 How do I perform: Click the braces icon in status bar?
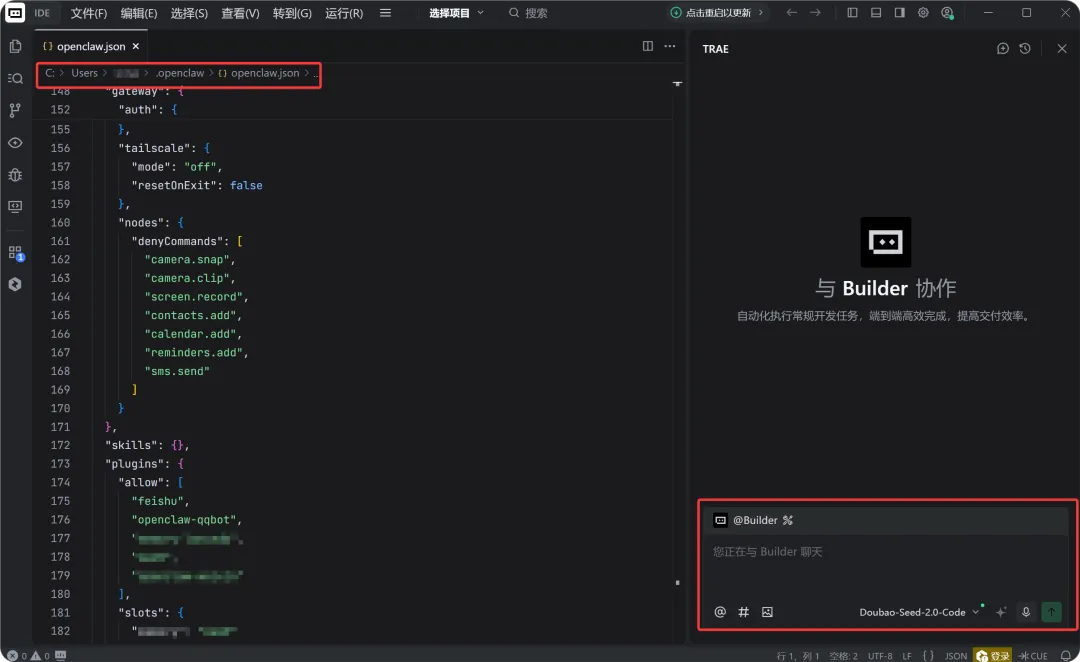pyautogui.click(x=928, y=656)
